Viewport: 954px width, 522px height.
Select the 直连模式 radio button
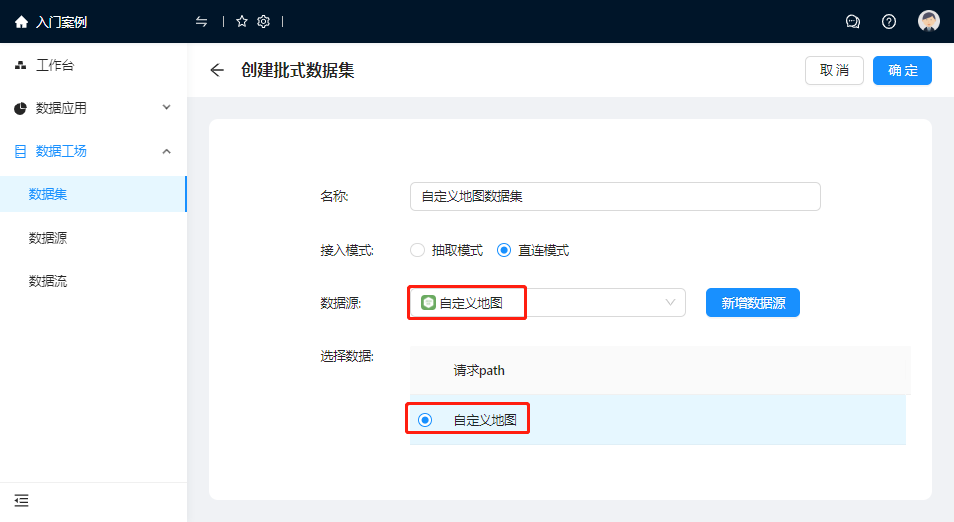click(x=504, y=250)
